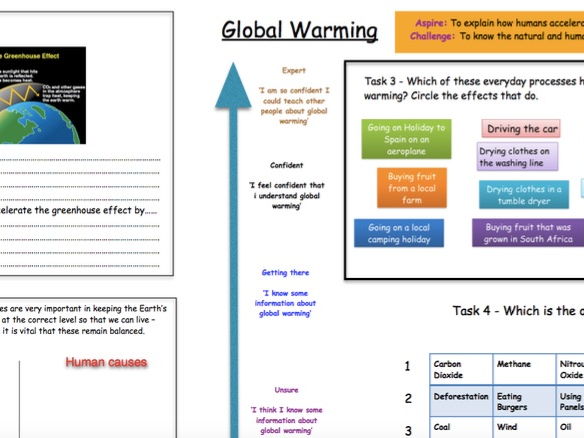
Task: Select 'Buying fruit from a local farm' box
Action: tap(412, 188)
